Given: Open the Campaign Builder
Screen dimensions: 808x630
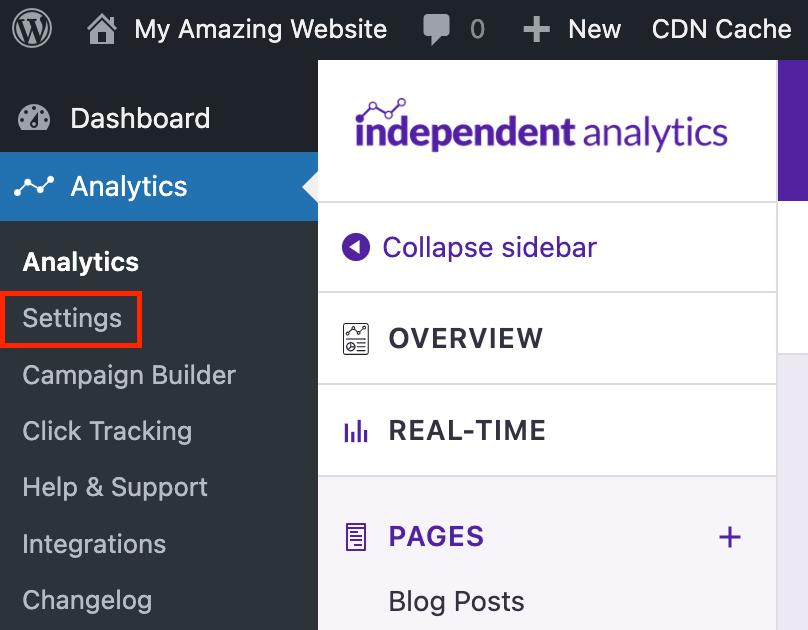Looking at the screenshot, I should 128,375.
